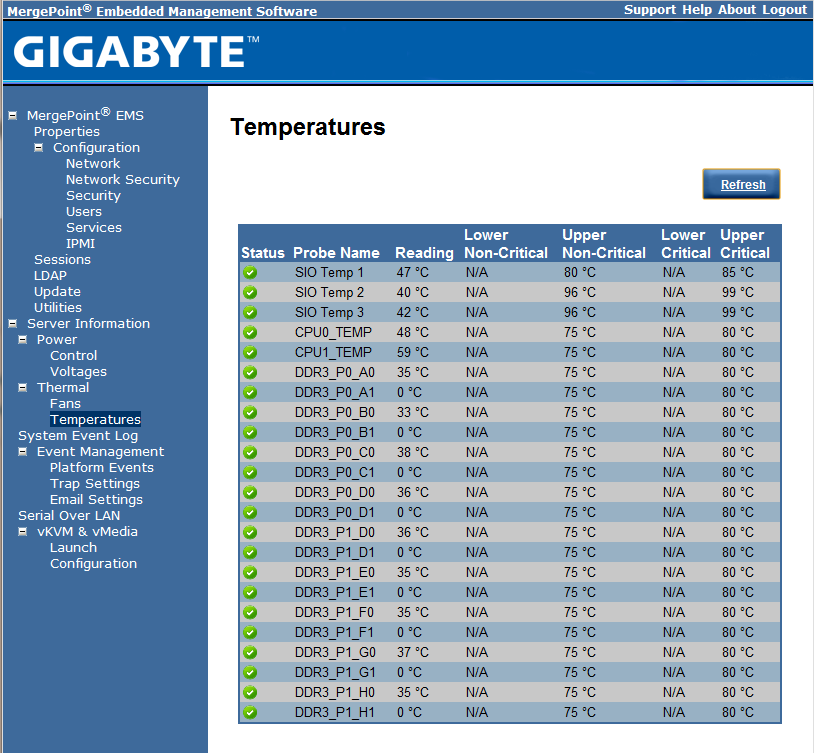Open the Fans page
814x753 pixels.
pos(65,404)
